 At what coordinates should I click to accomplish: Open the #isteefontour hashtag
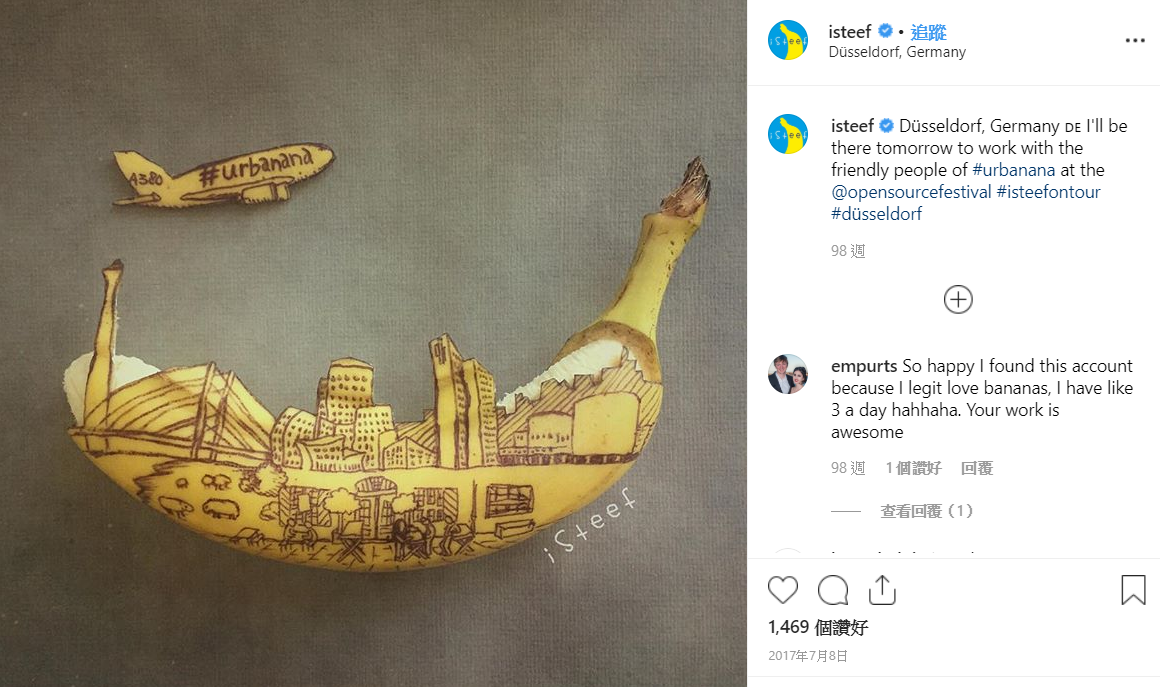(x=1048, y=192)
